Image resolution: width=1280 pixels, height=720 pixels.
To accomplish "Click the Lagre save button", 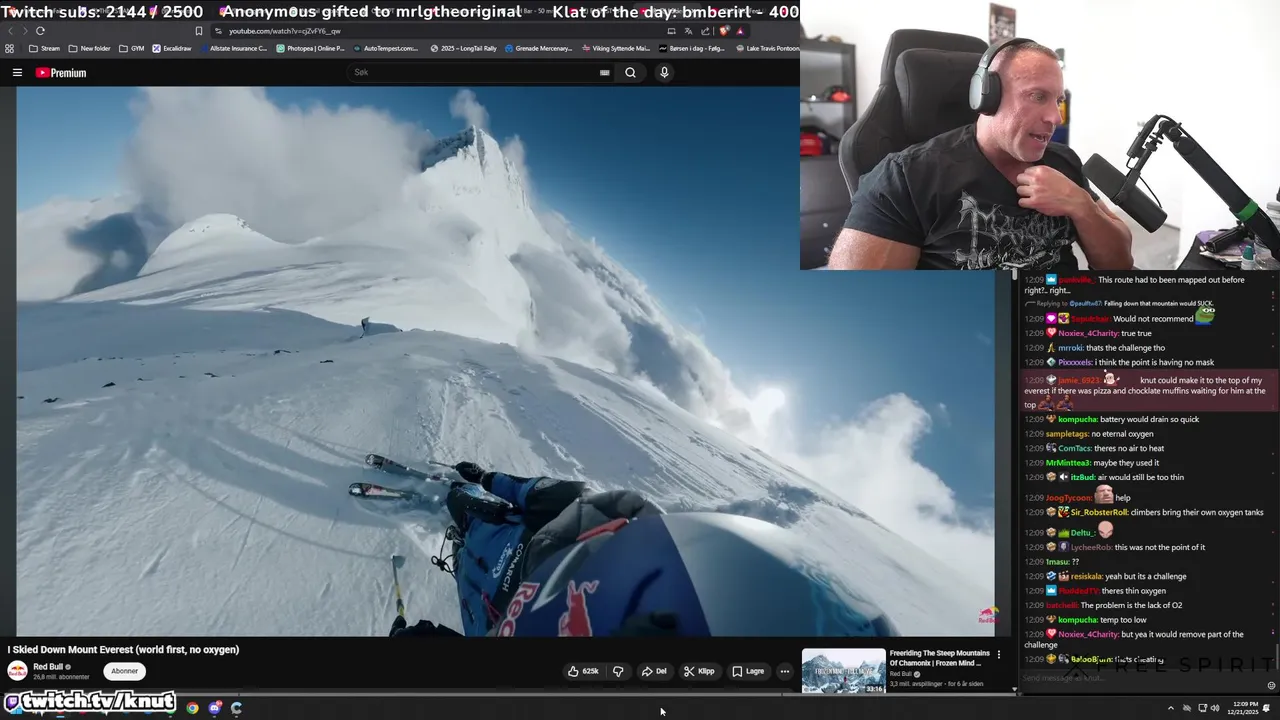I will pos(748,671).
